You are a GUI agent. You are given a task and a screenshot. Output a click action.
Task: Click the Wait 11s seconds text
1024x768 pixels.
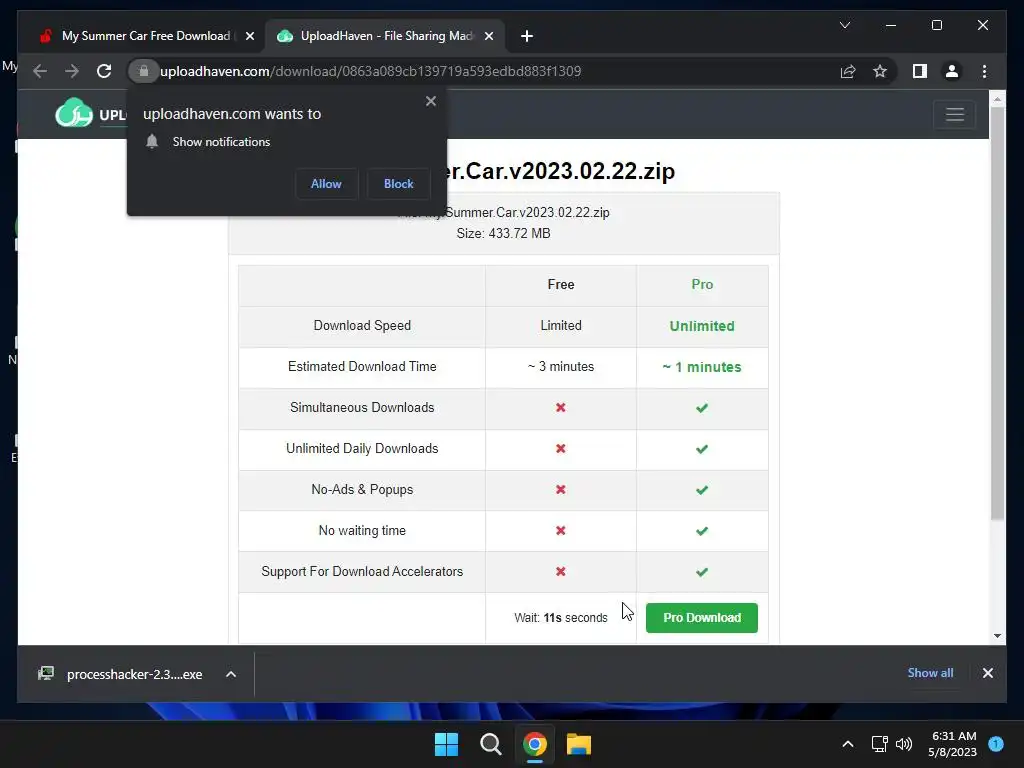coord(561,618)
